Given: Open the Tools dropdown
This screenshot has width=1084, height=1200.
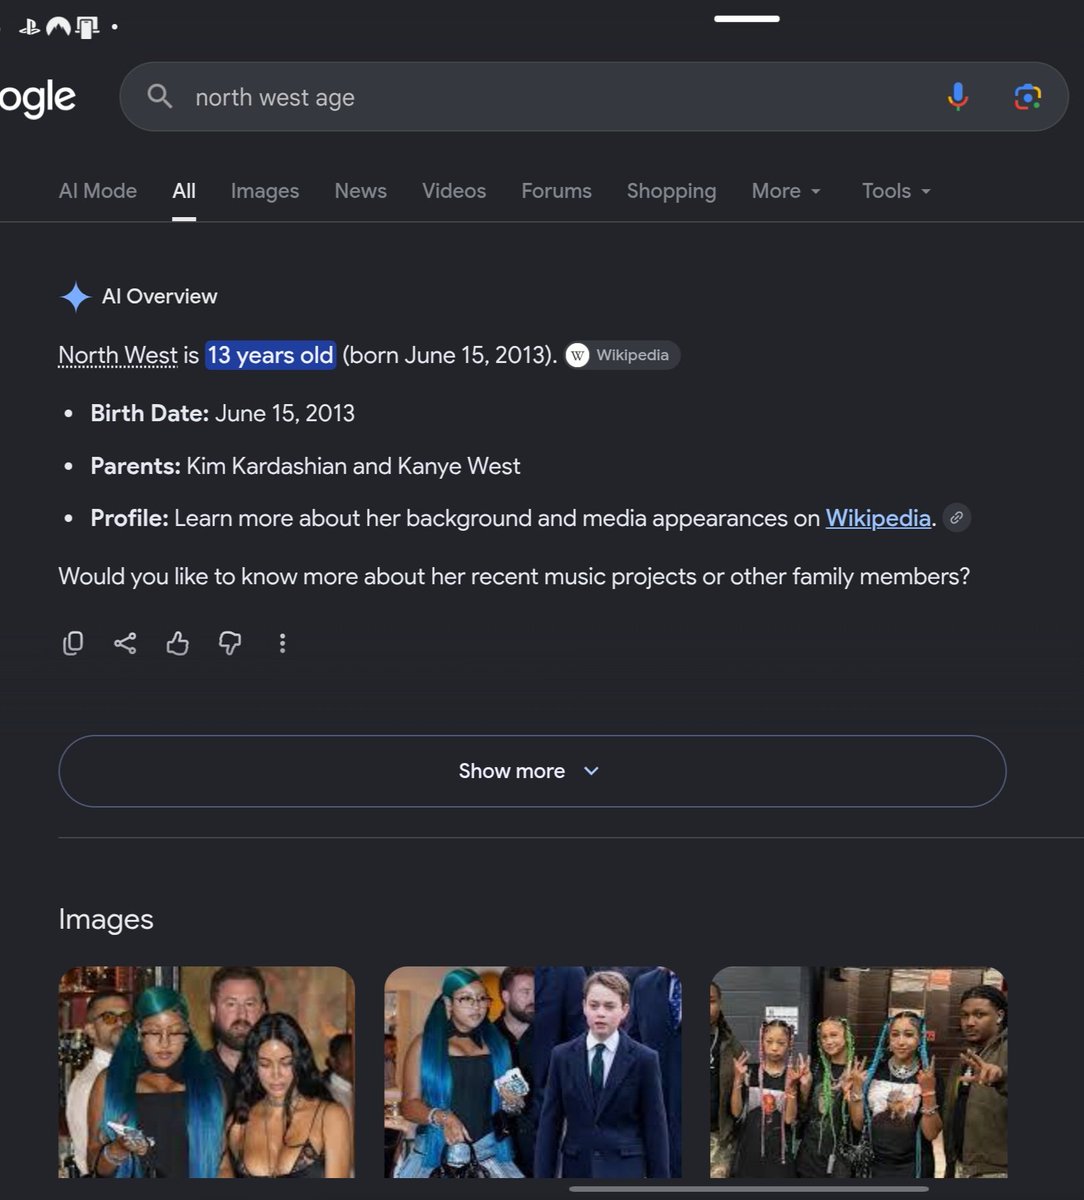Looking at the screenshot, I should click(x=897, y=191).
